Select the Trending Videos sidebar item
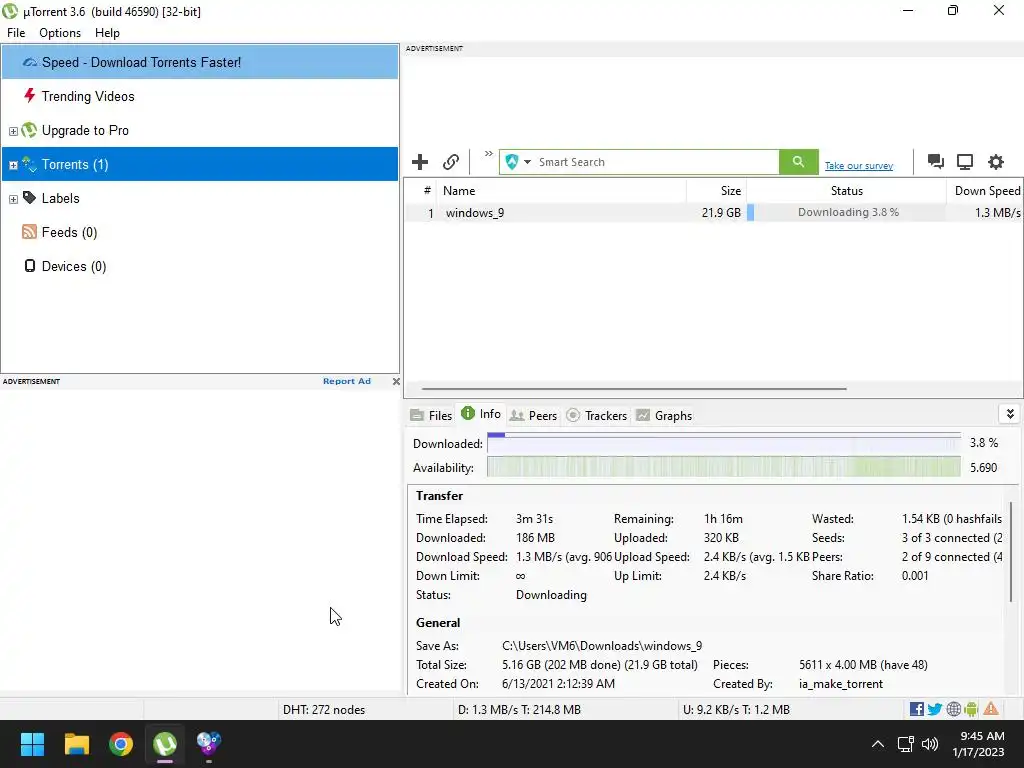The height and width of the screenshot is (768, 1024). tap(200, 96)
